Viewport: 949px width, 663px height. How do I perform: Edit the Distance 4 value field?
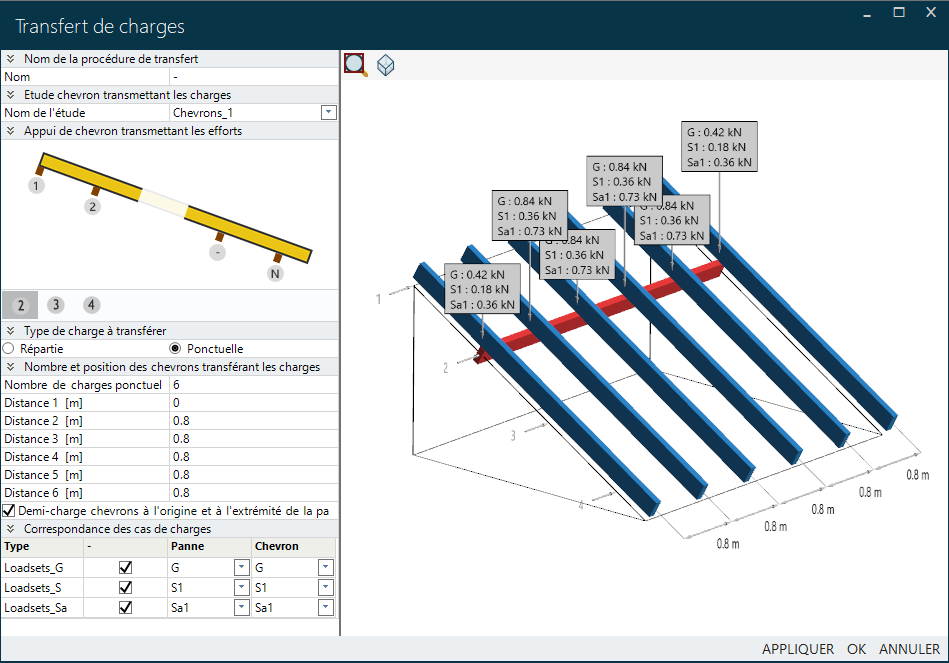pos(254,457)
